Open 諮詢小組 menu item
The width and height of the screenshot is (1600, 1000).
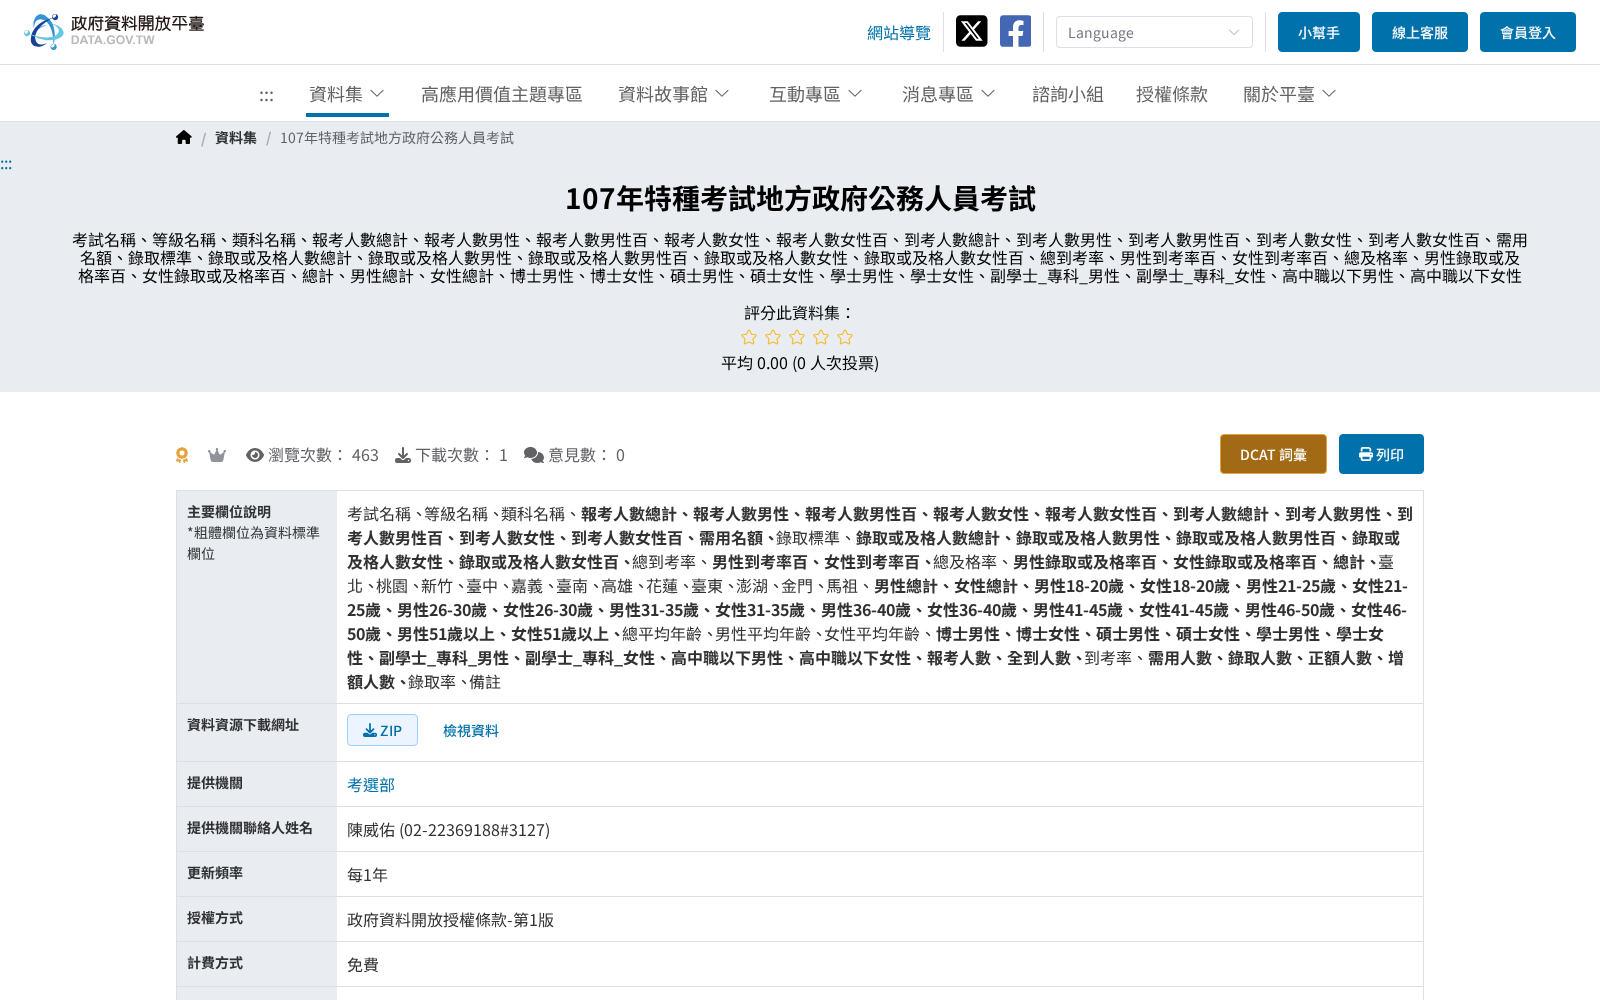pos(1068,94)
